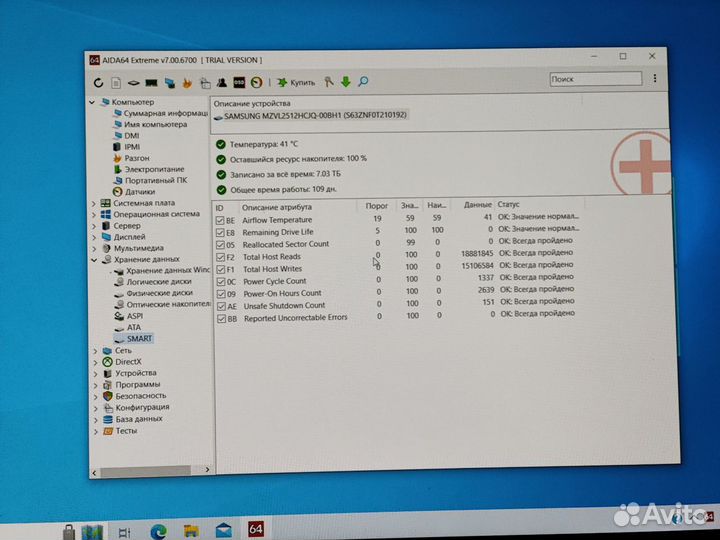Toggle the Power-On Hours Count checkbox
Screen dimensions: 720x540
(x=221, y=294)
